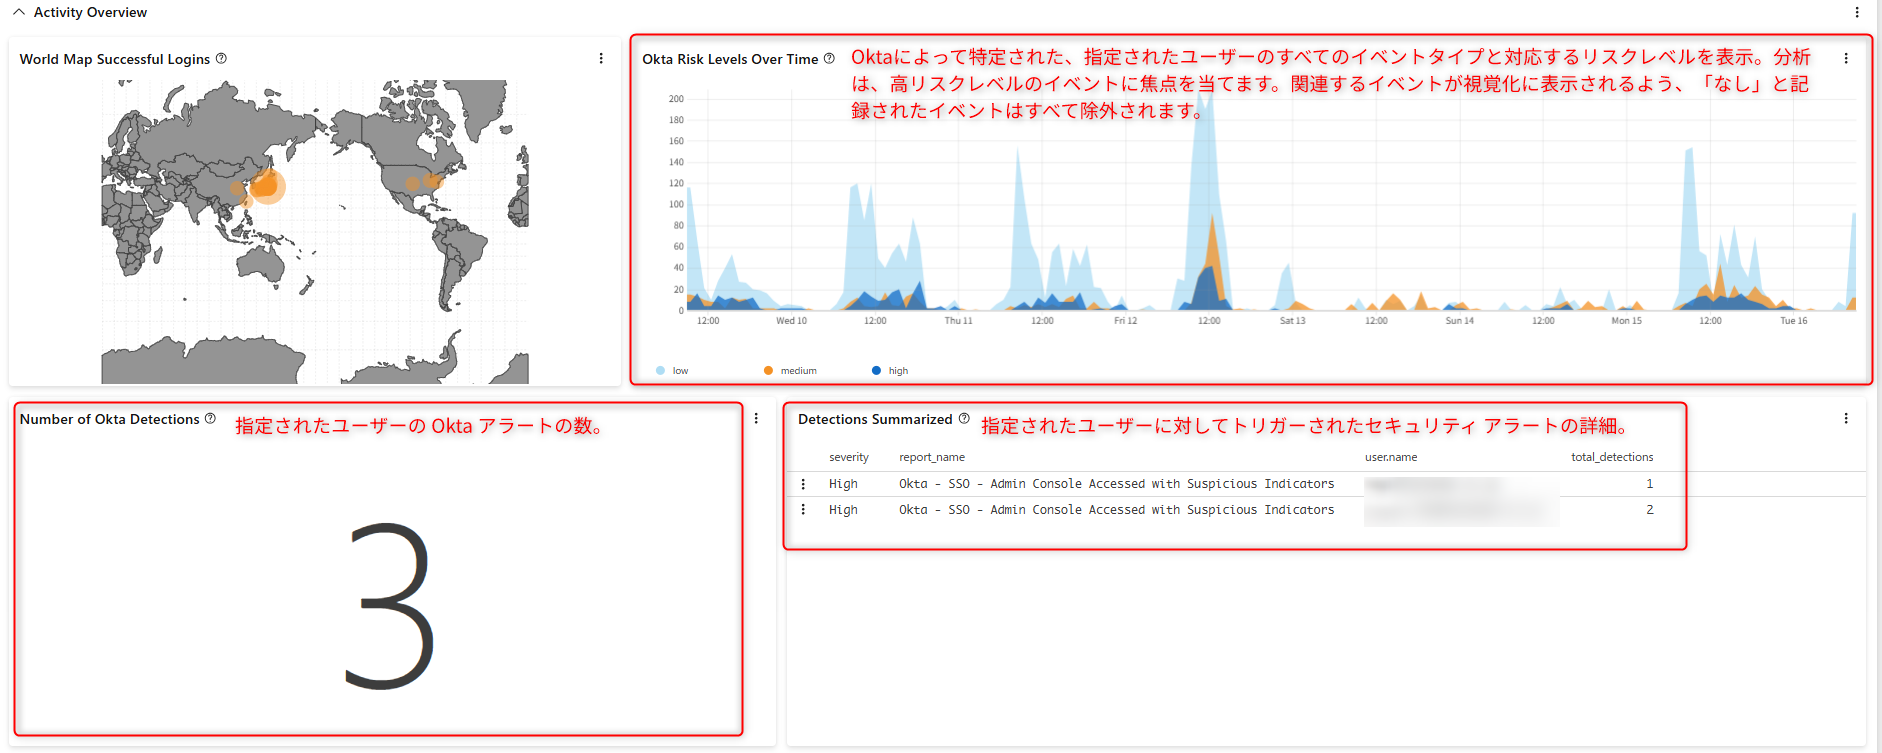Sort table by user.name column
Screen dimensions: 1882x753
[1391, 457]
